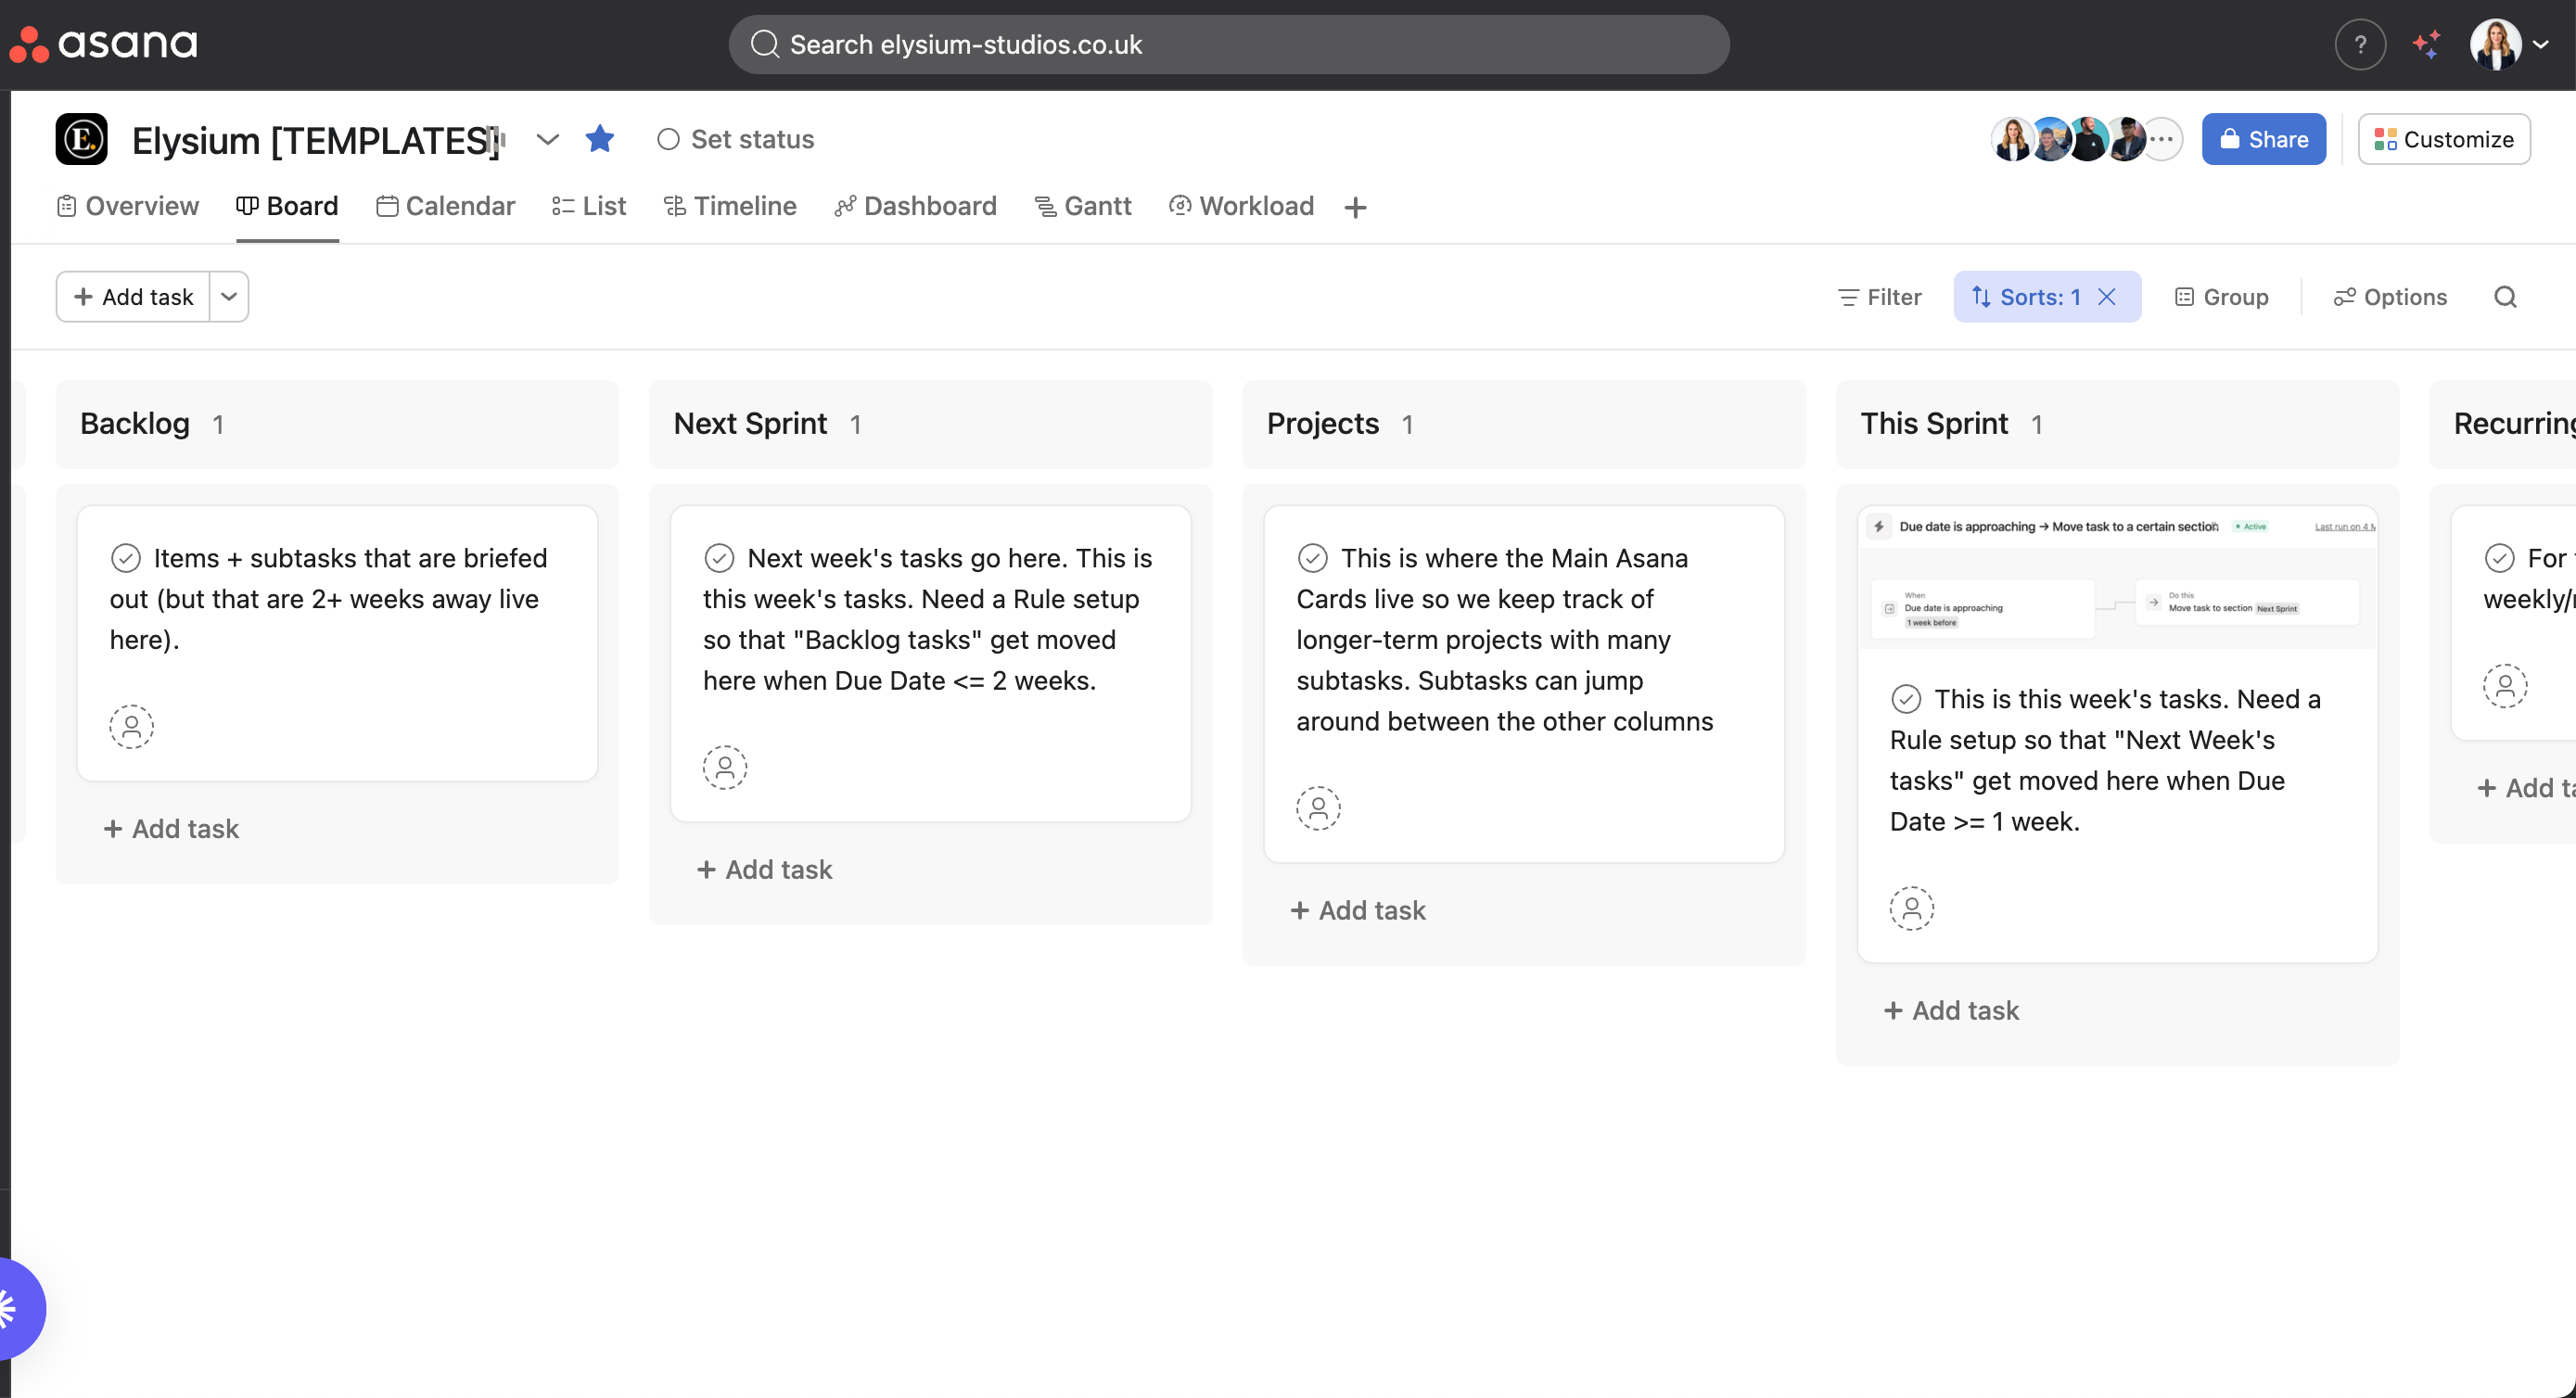Select the Board tab
The height and width of the screenshot is (1398, 2576).
(288, 206)
